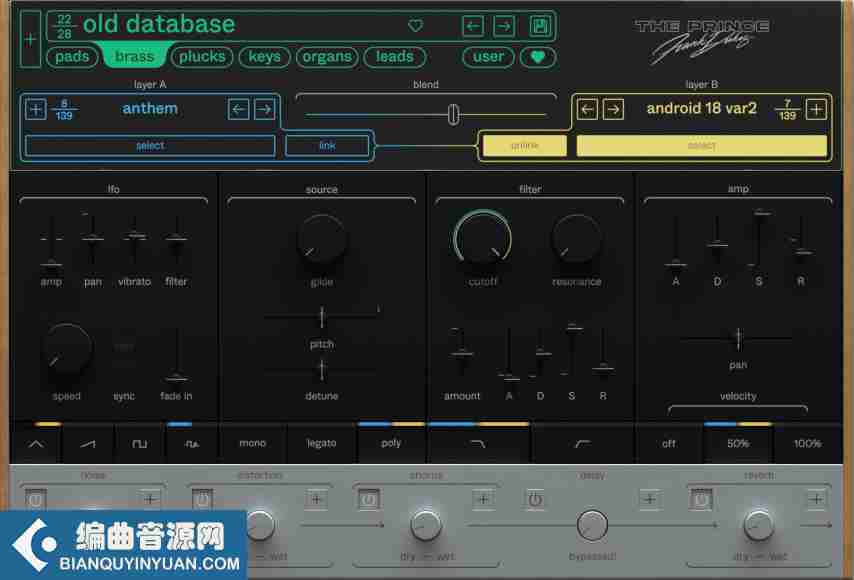
Task: Show user presets
Action: (x=488, y=57)
